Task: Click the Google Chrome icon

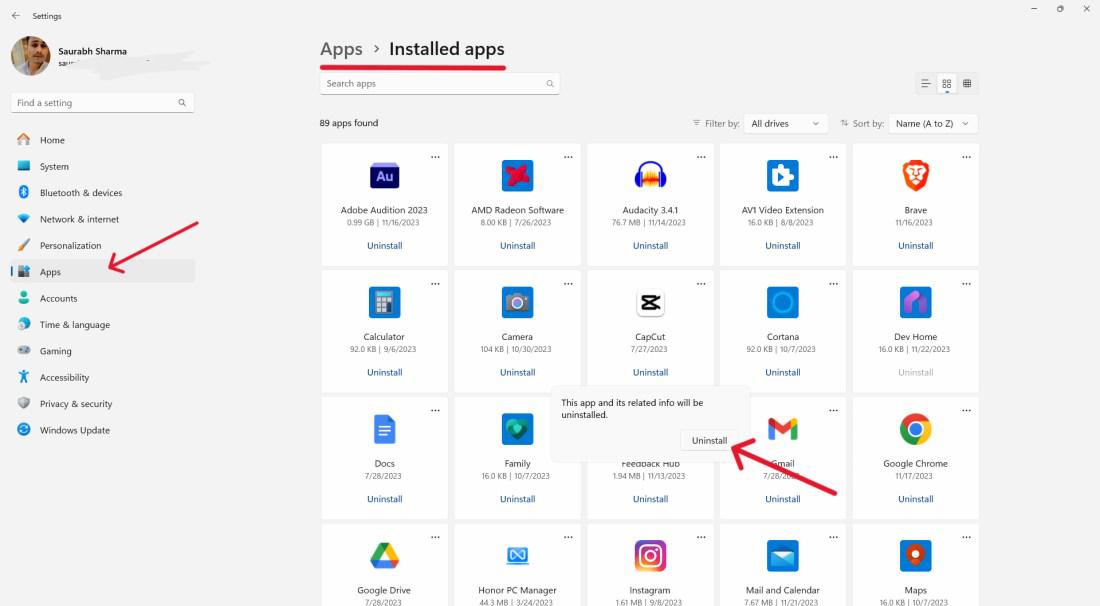Action: tap(915, 429)
